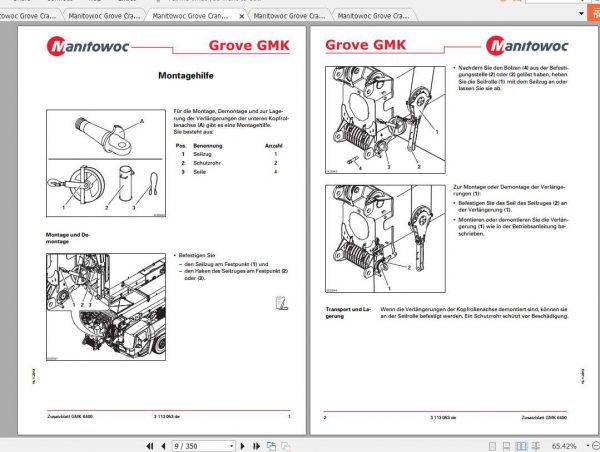Close the active Manitowoc Grove Cran... tab

point(241,16)
